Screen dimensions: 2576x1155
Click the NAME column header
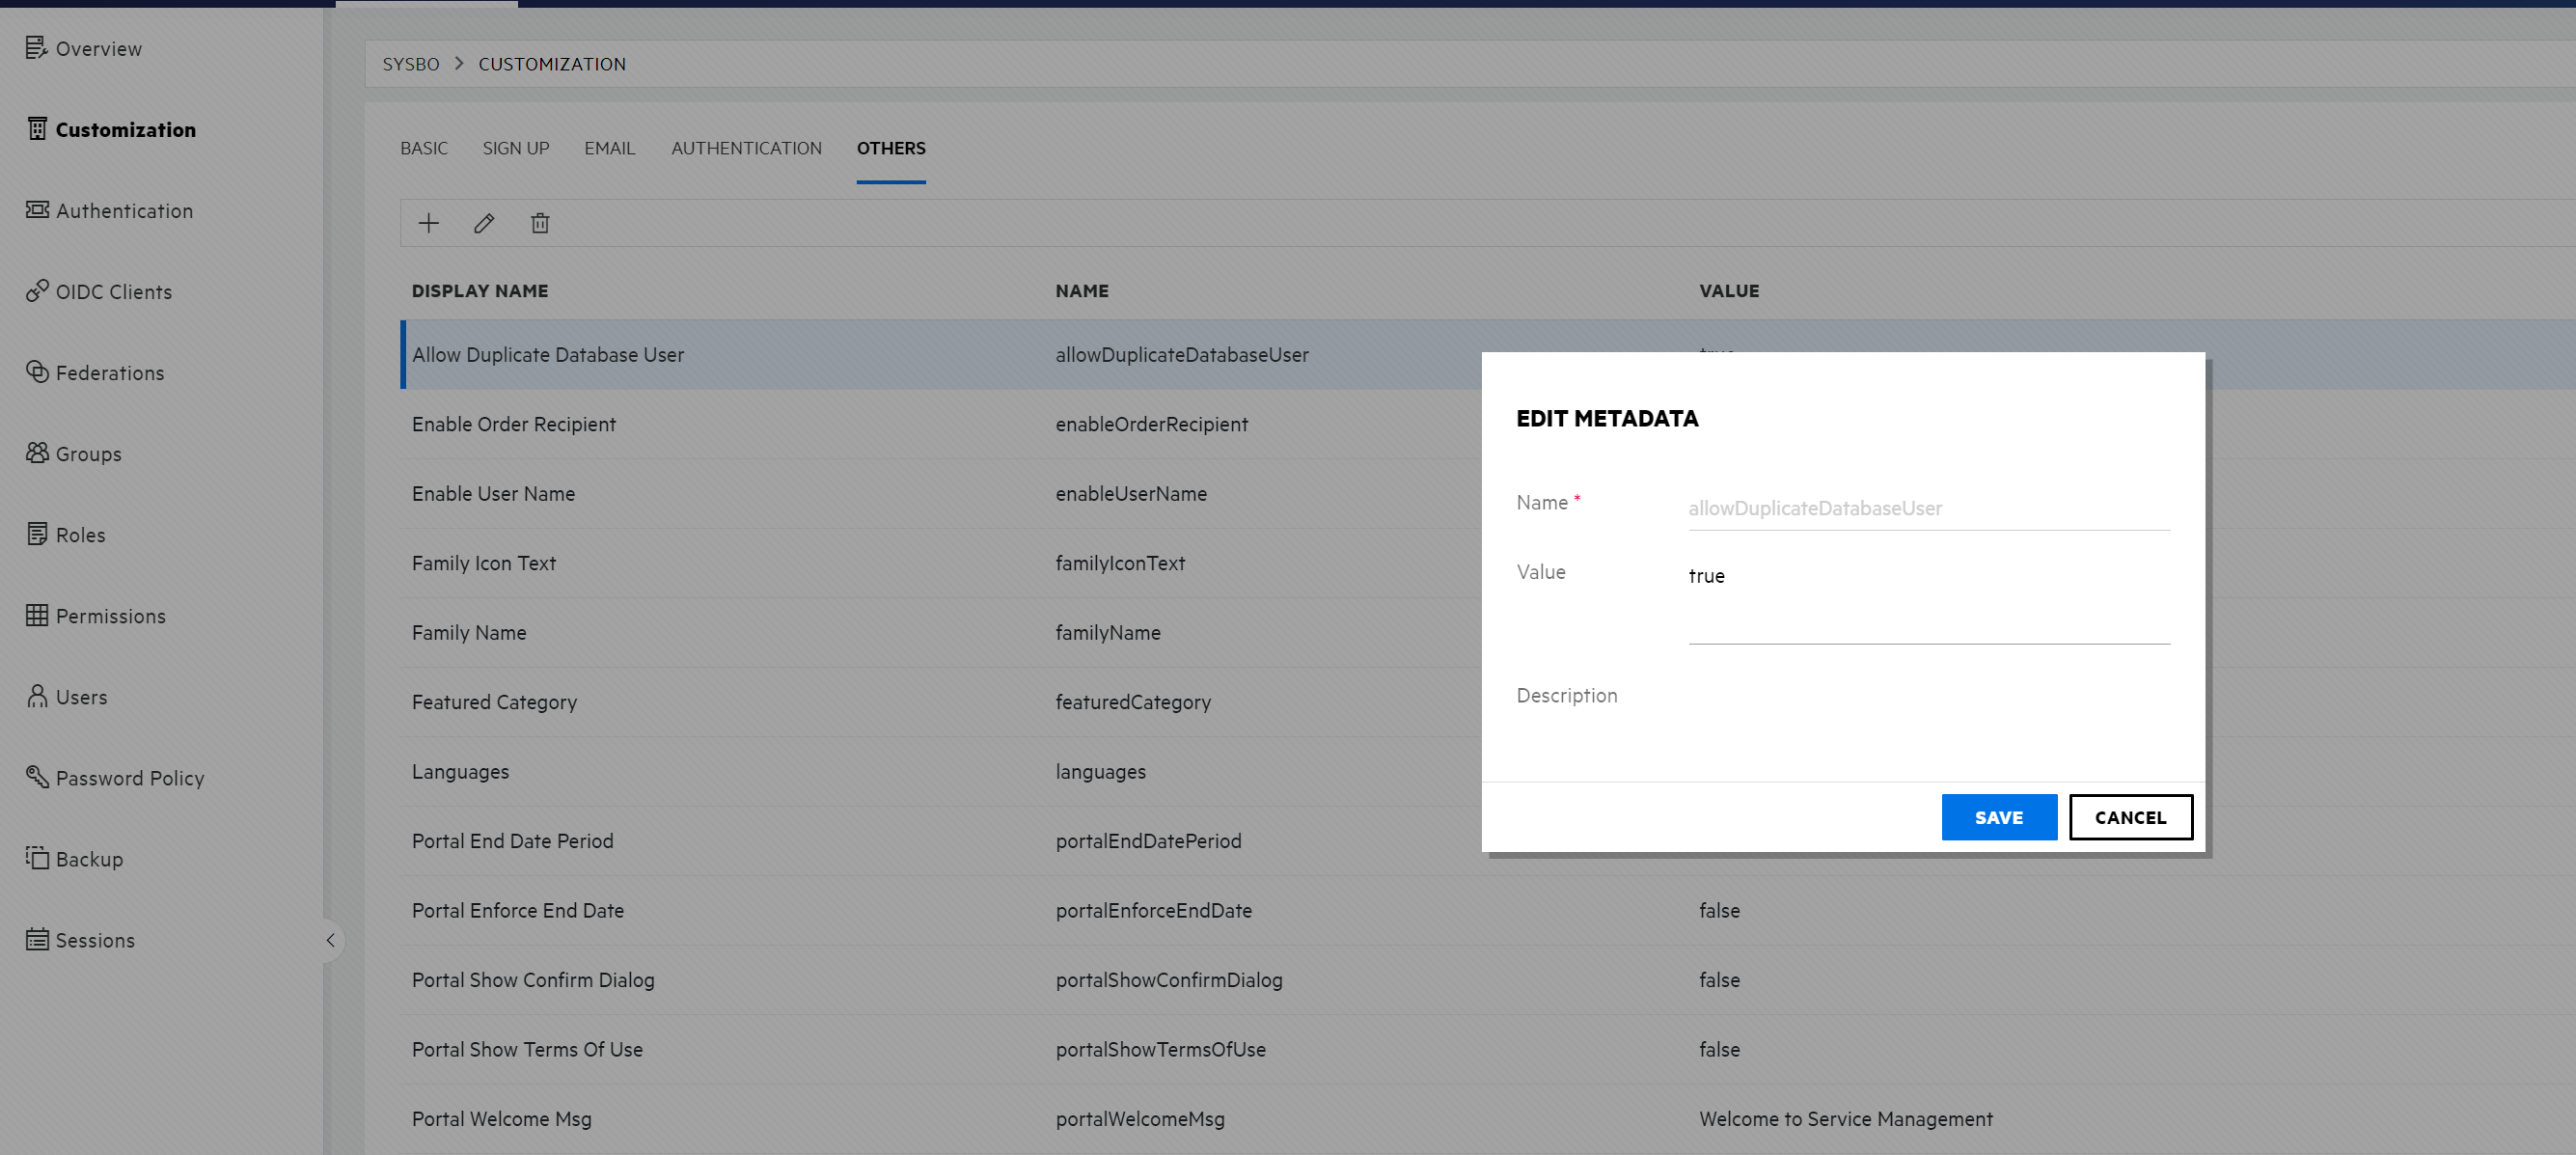[x=1082, y=290]
